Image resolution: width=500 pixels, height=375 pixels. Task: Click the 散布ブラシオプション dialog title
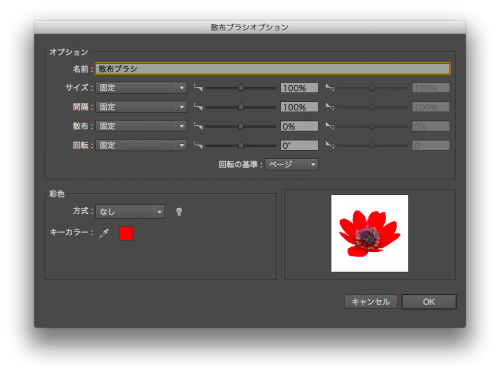[249, 27]
